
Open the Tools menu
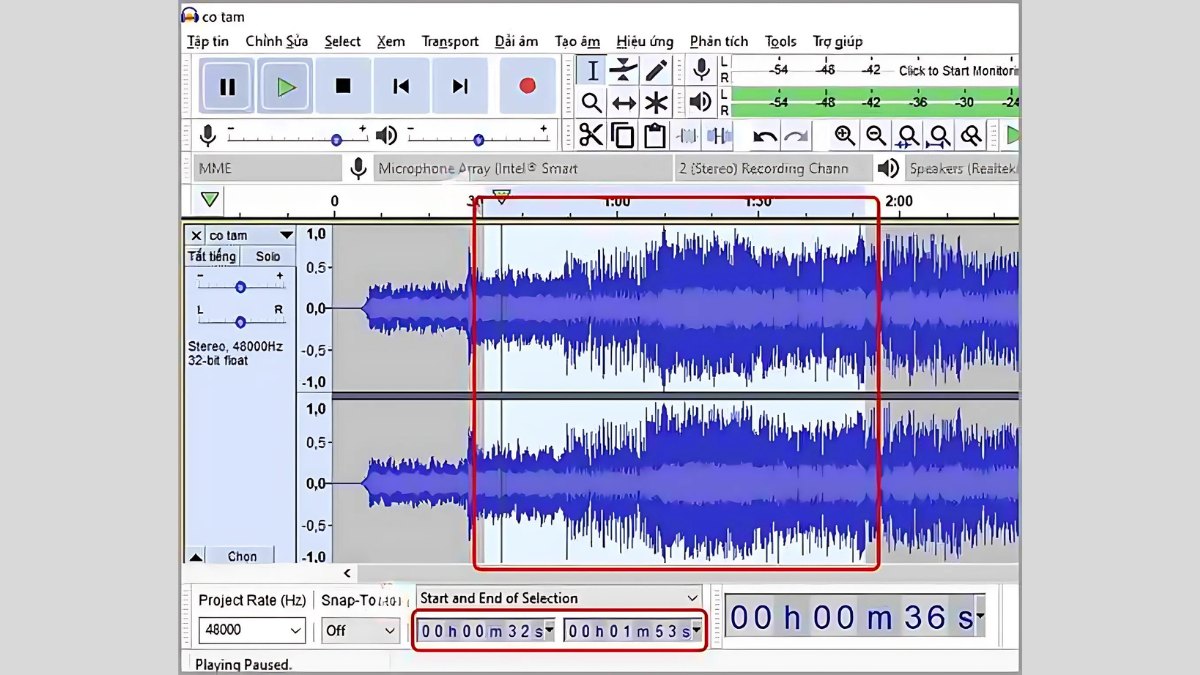point(781,41)
